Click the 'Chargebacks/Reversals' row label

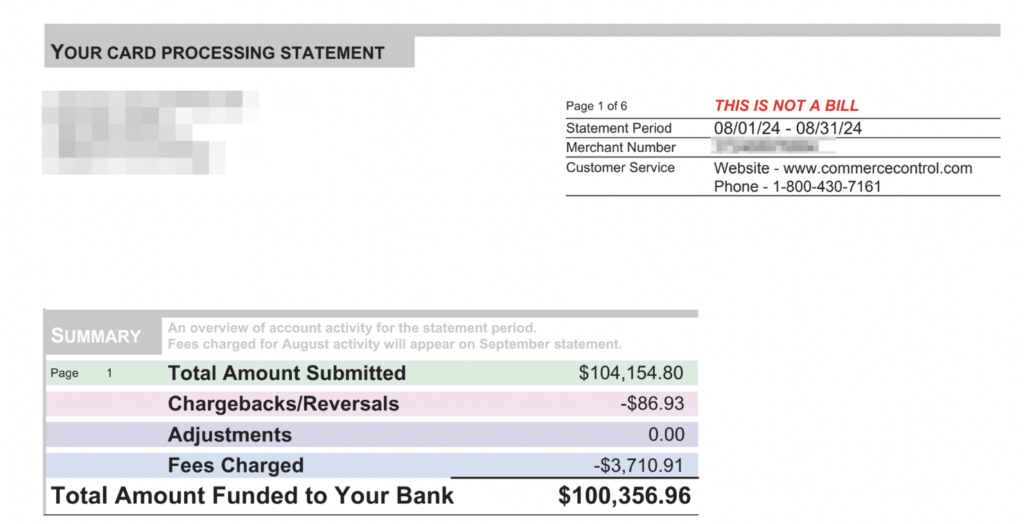283,405
